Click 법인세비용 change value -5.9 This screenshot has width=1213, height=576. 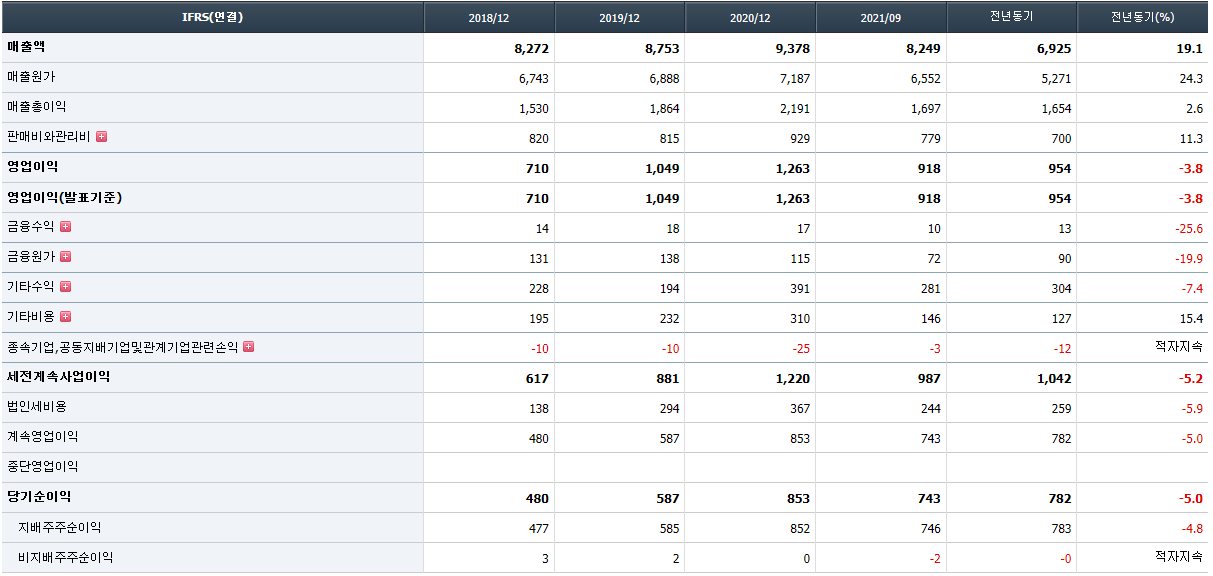[1191, 408]
